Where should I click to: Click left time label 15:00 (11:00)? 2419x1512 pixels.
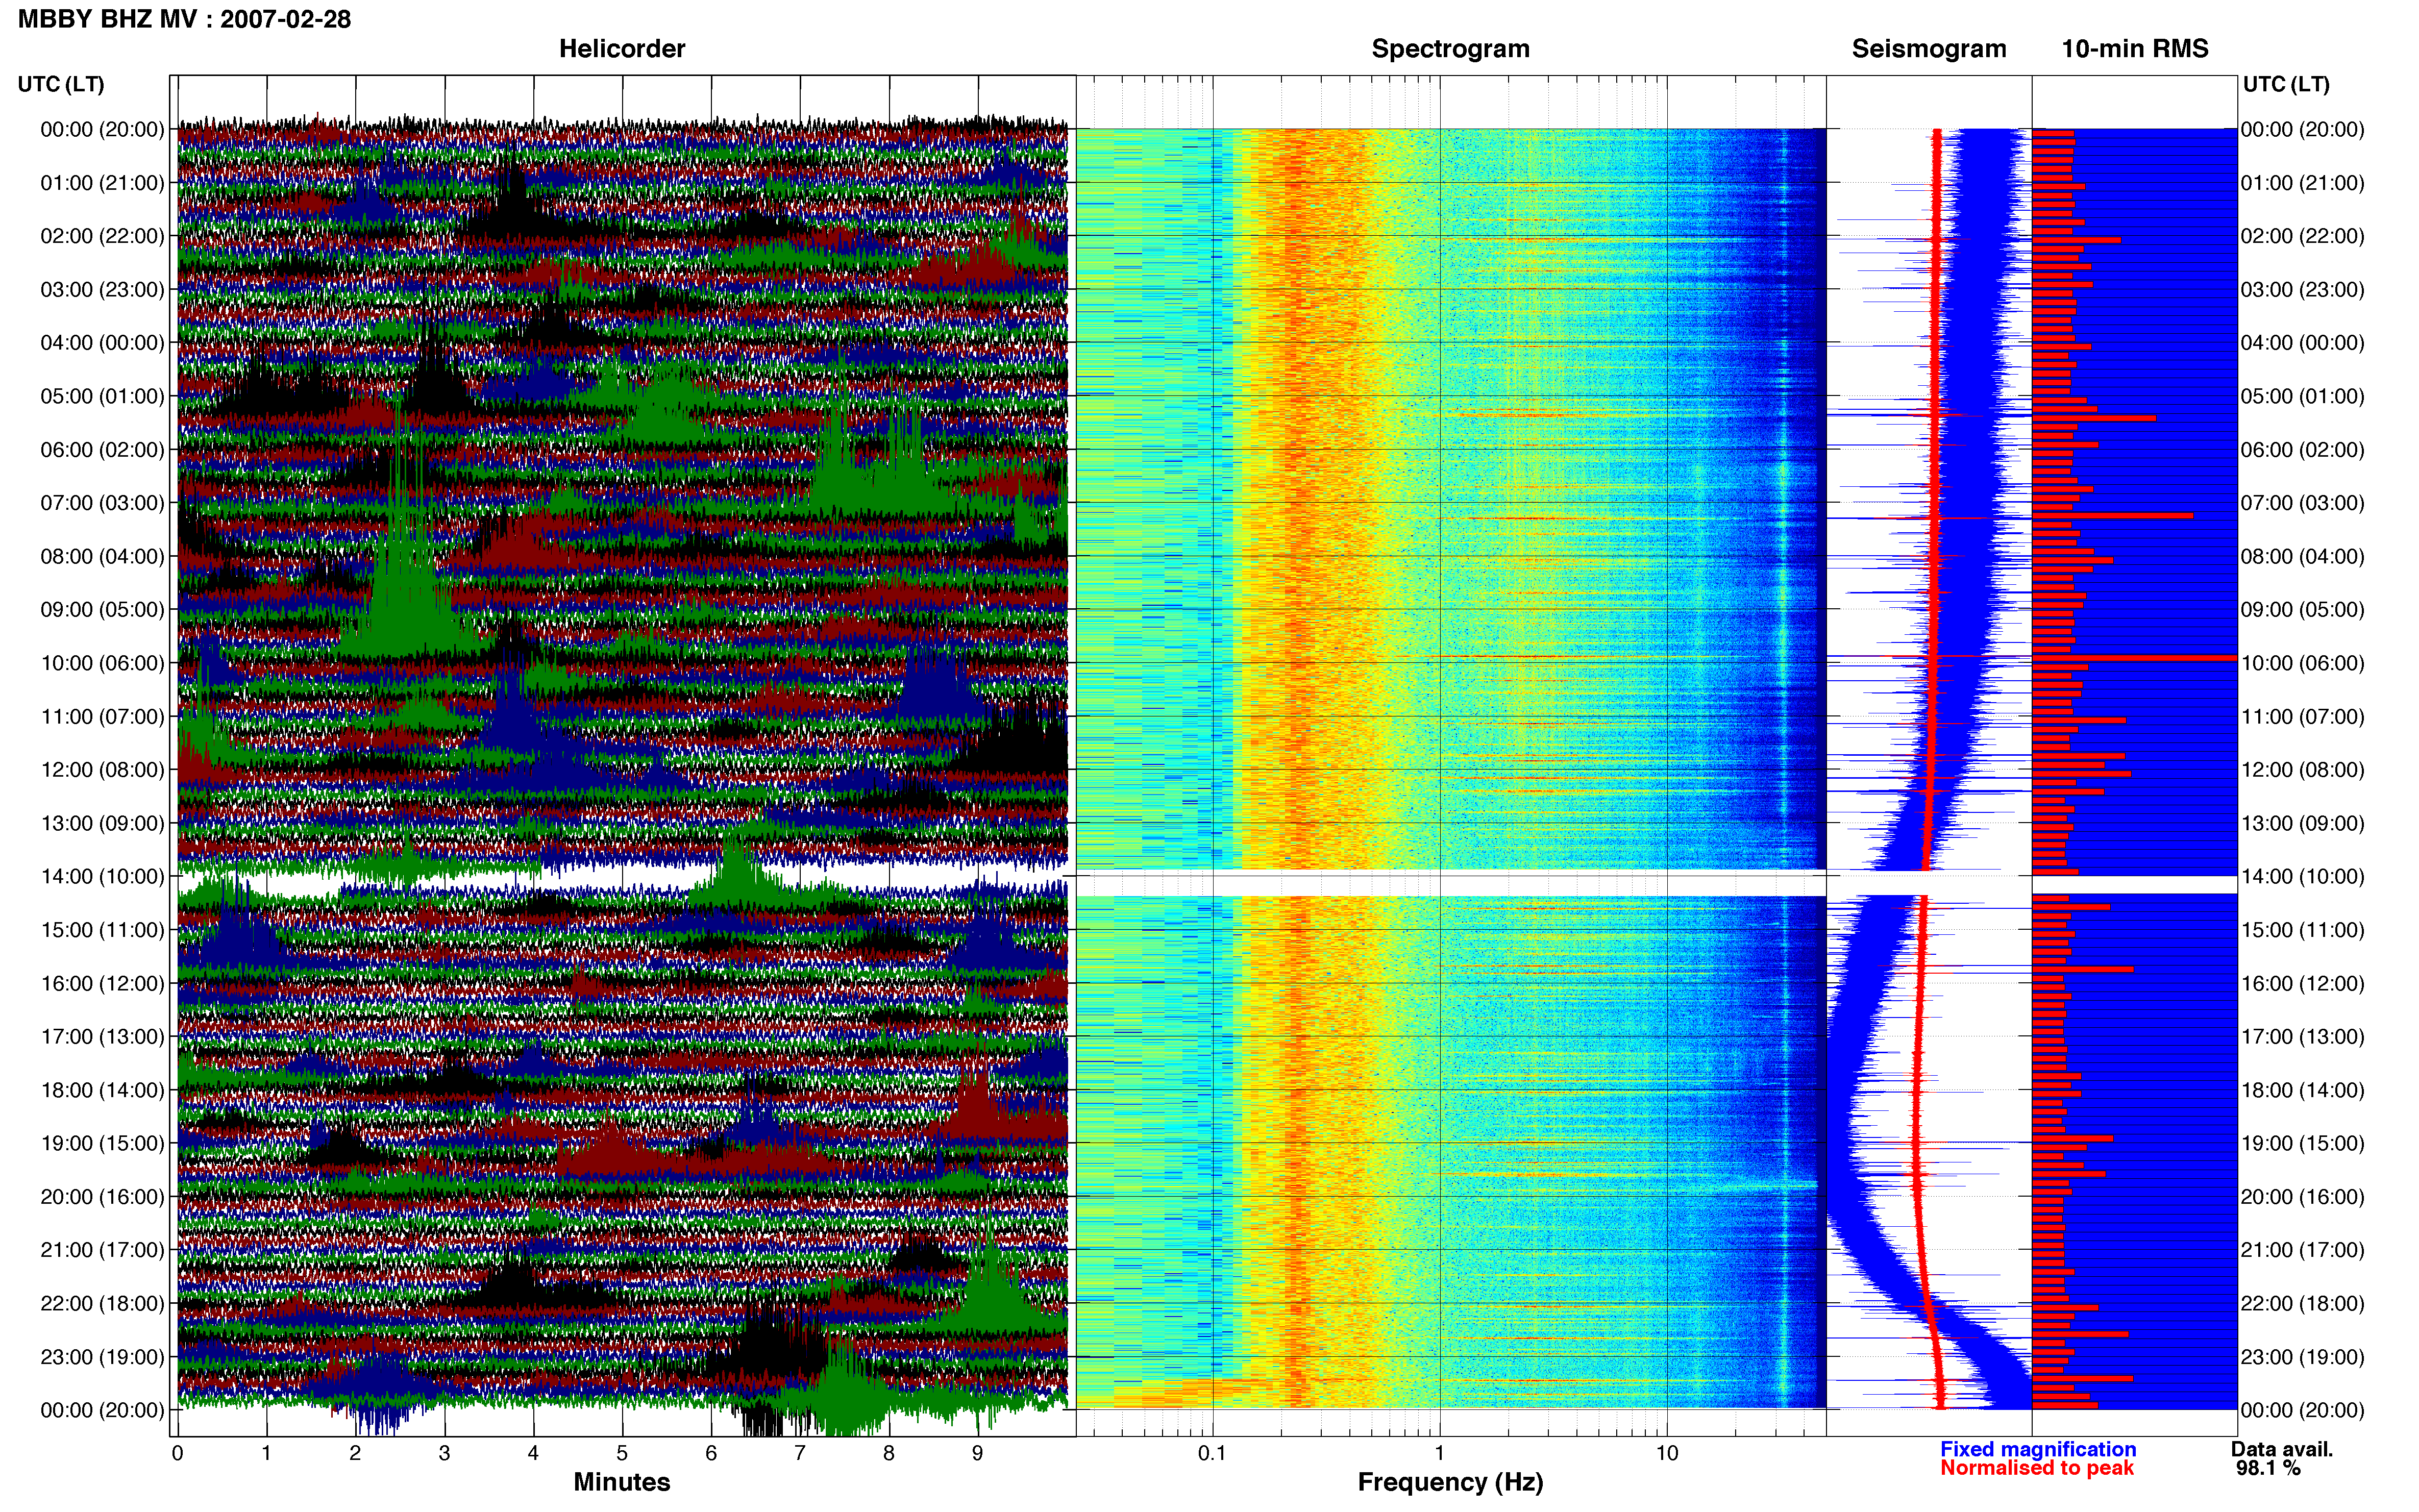[x=102, y=930]
